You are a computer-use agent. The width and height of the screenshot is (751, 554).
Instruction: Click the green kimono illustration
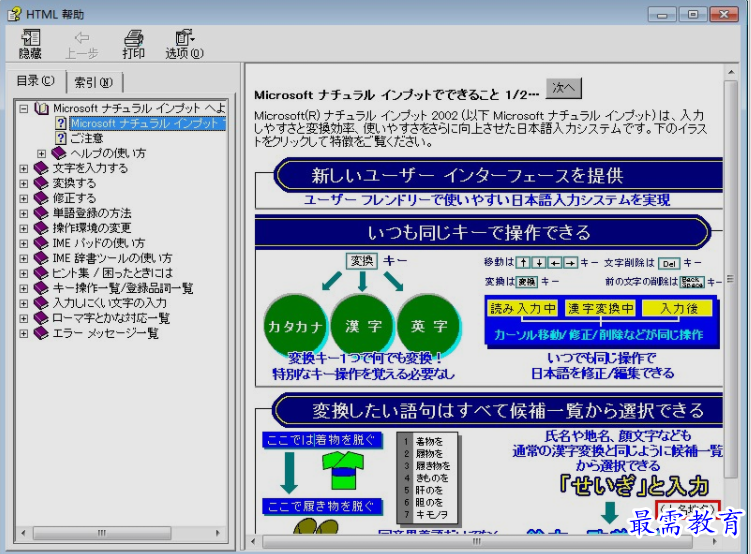coord(343,470)
